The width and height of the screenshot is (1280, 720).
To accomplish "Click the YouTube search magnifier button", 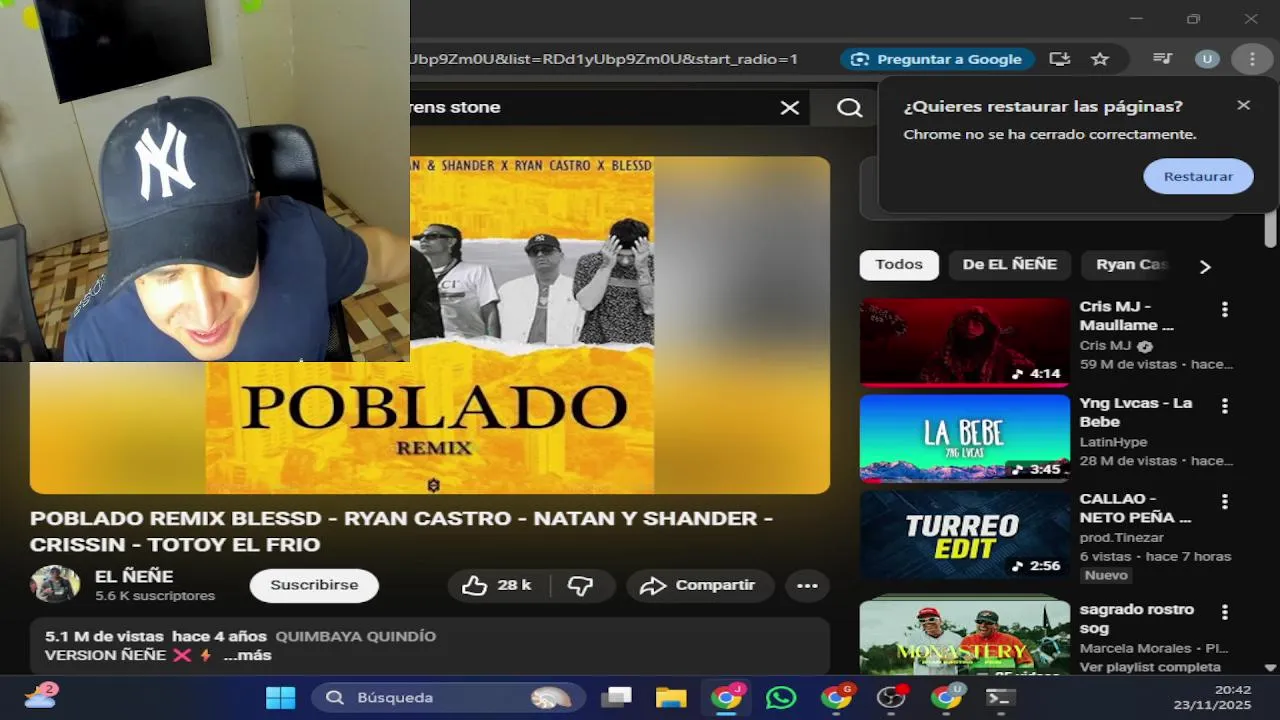I will point(849,108).
